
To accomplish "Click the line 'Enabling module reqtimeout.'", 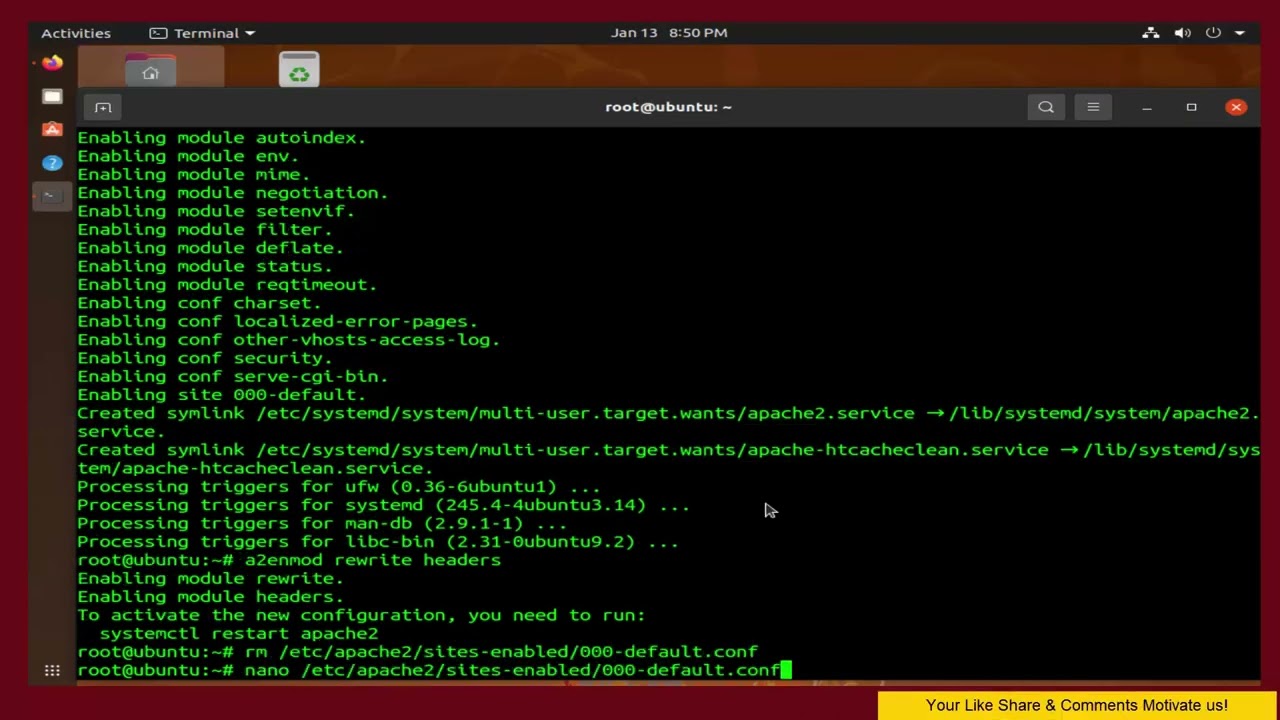I will [227, 285].
